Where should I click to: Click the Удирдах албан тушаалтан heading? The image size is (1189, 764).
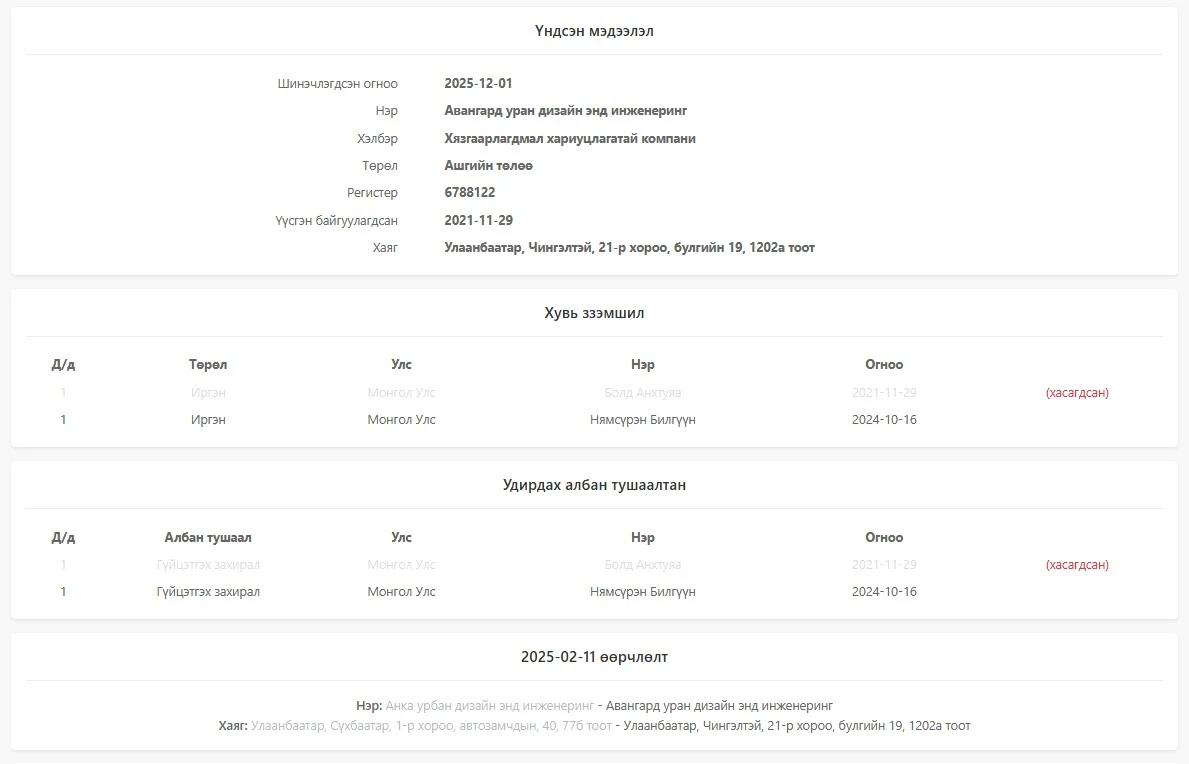(594, 485)
